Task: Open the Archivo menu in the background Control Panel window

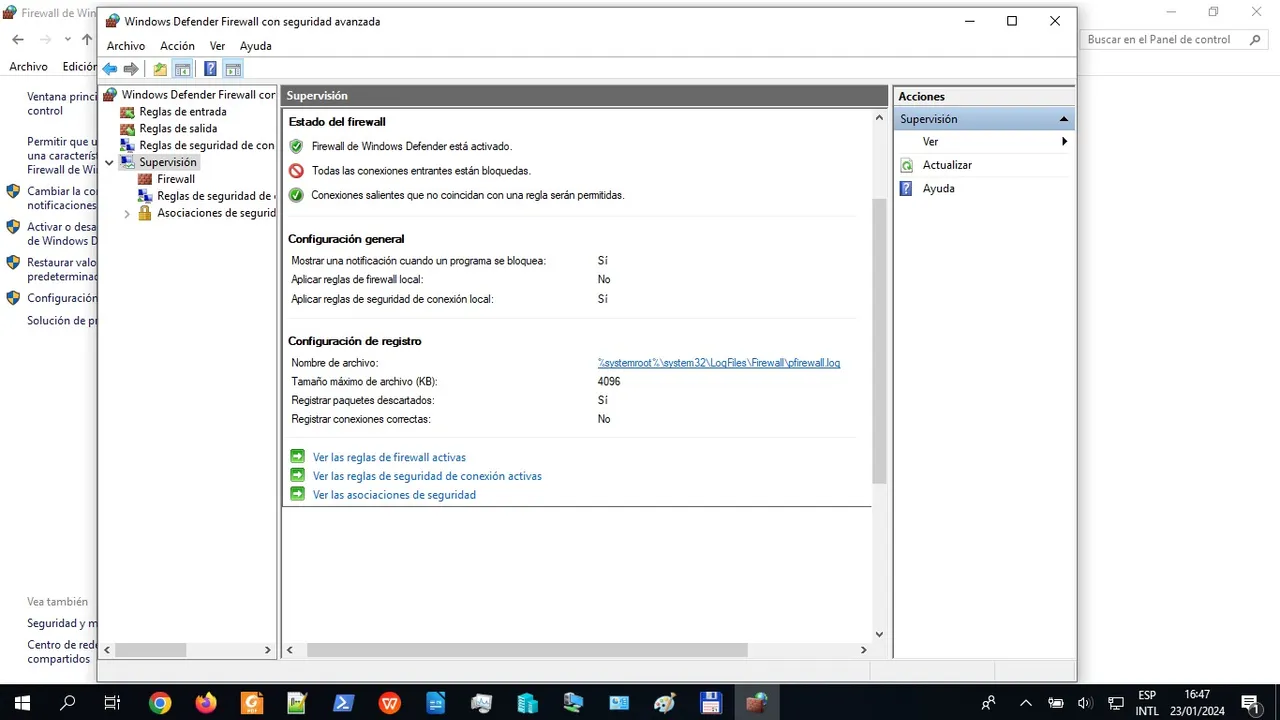Action: tap(28, 67)
